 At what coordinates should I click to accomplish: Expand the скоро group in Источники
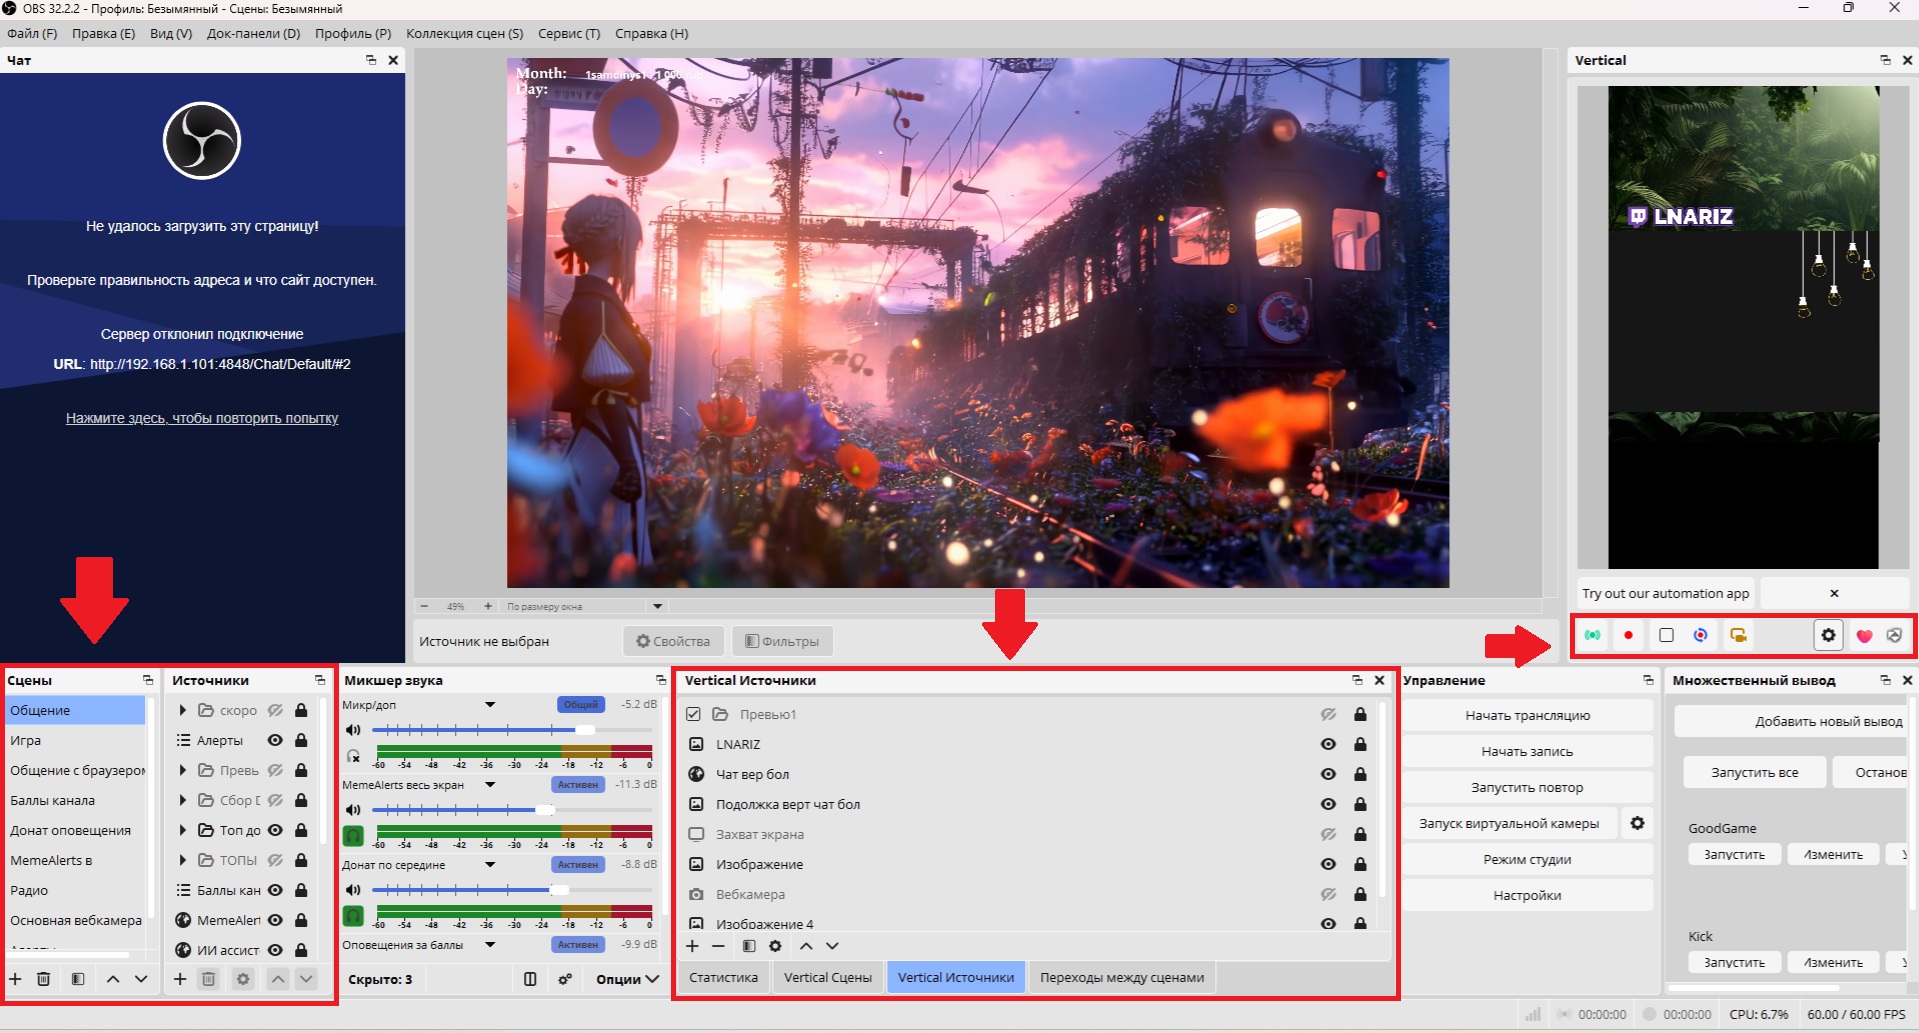(x=182, y=710)
